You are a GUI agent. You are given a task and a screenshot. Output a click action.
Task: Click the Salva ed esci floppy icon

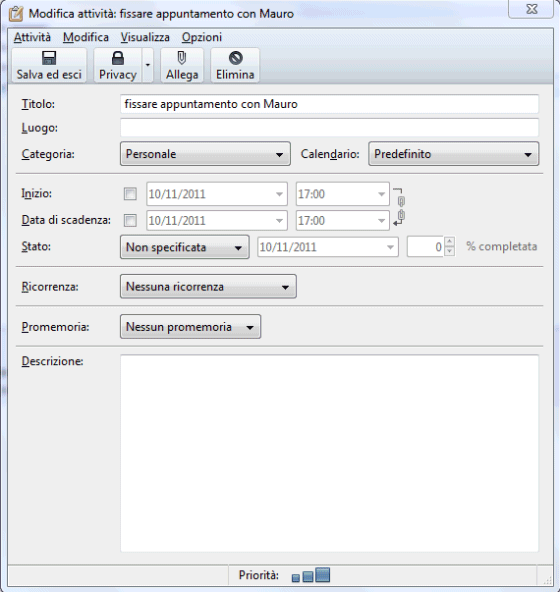[x=49, y=58]
